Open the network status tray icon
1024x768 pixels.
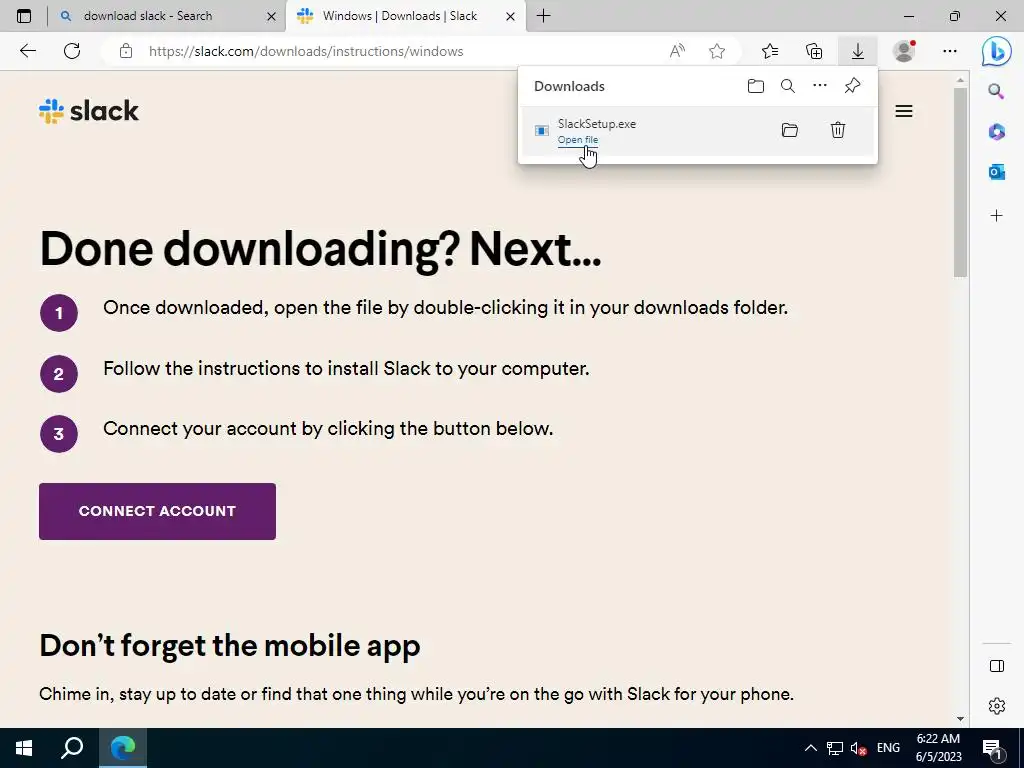click(835, 748)
